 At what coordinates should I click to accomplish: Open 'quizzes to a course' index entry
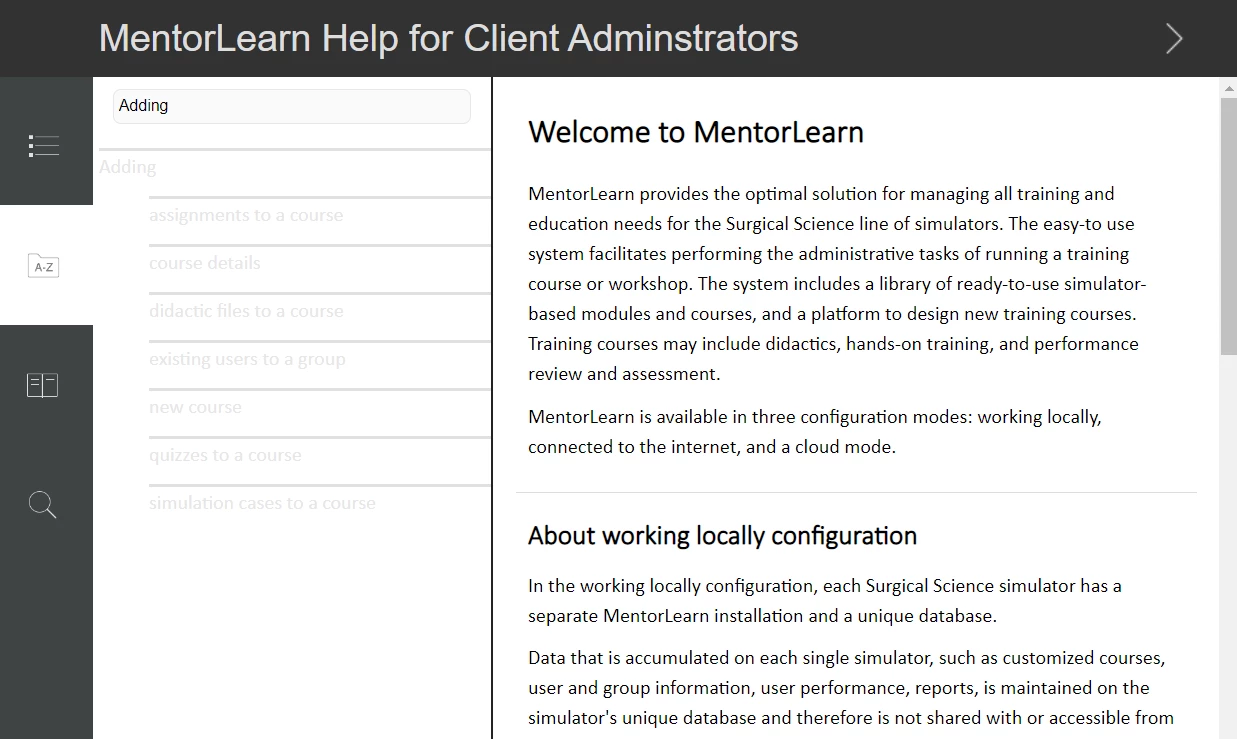(225, 455)
